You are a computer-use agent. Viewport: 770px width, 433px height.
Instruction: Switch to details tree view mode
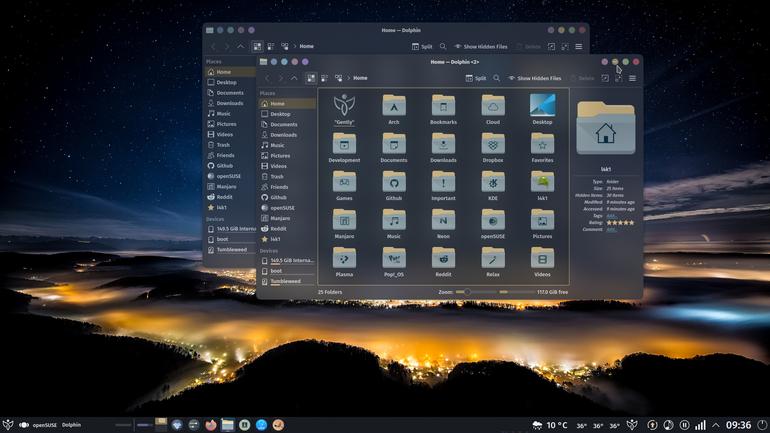click(338, 78)
